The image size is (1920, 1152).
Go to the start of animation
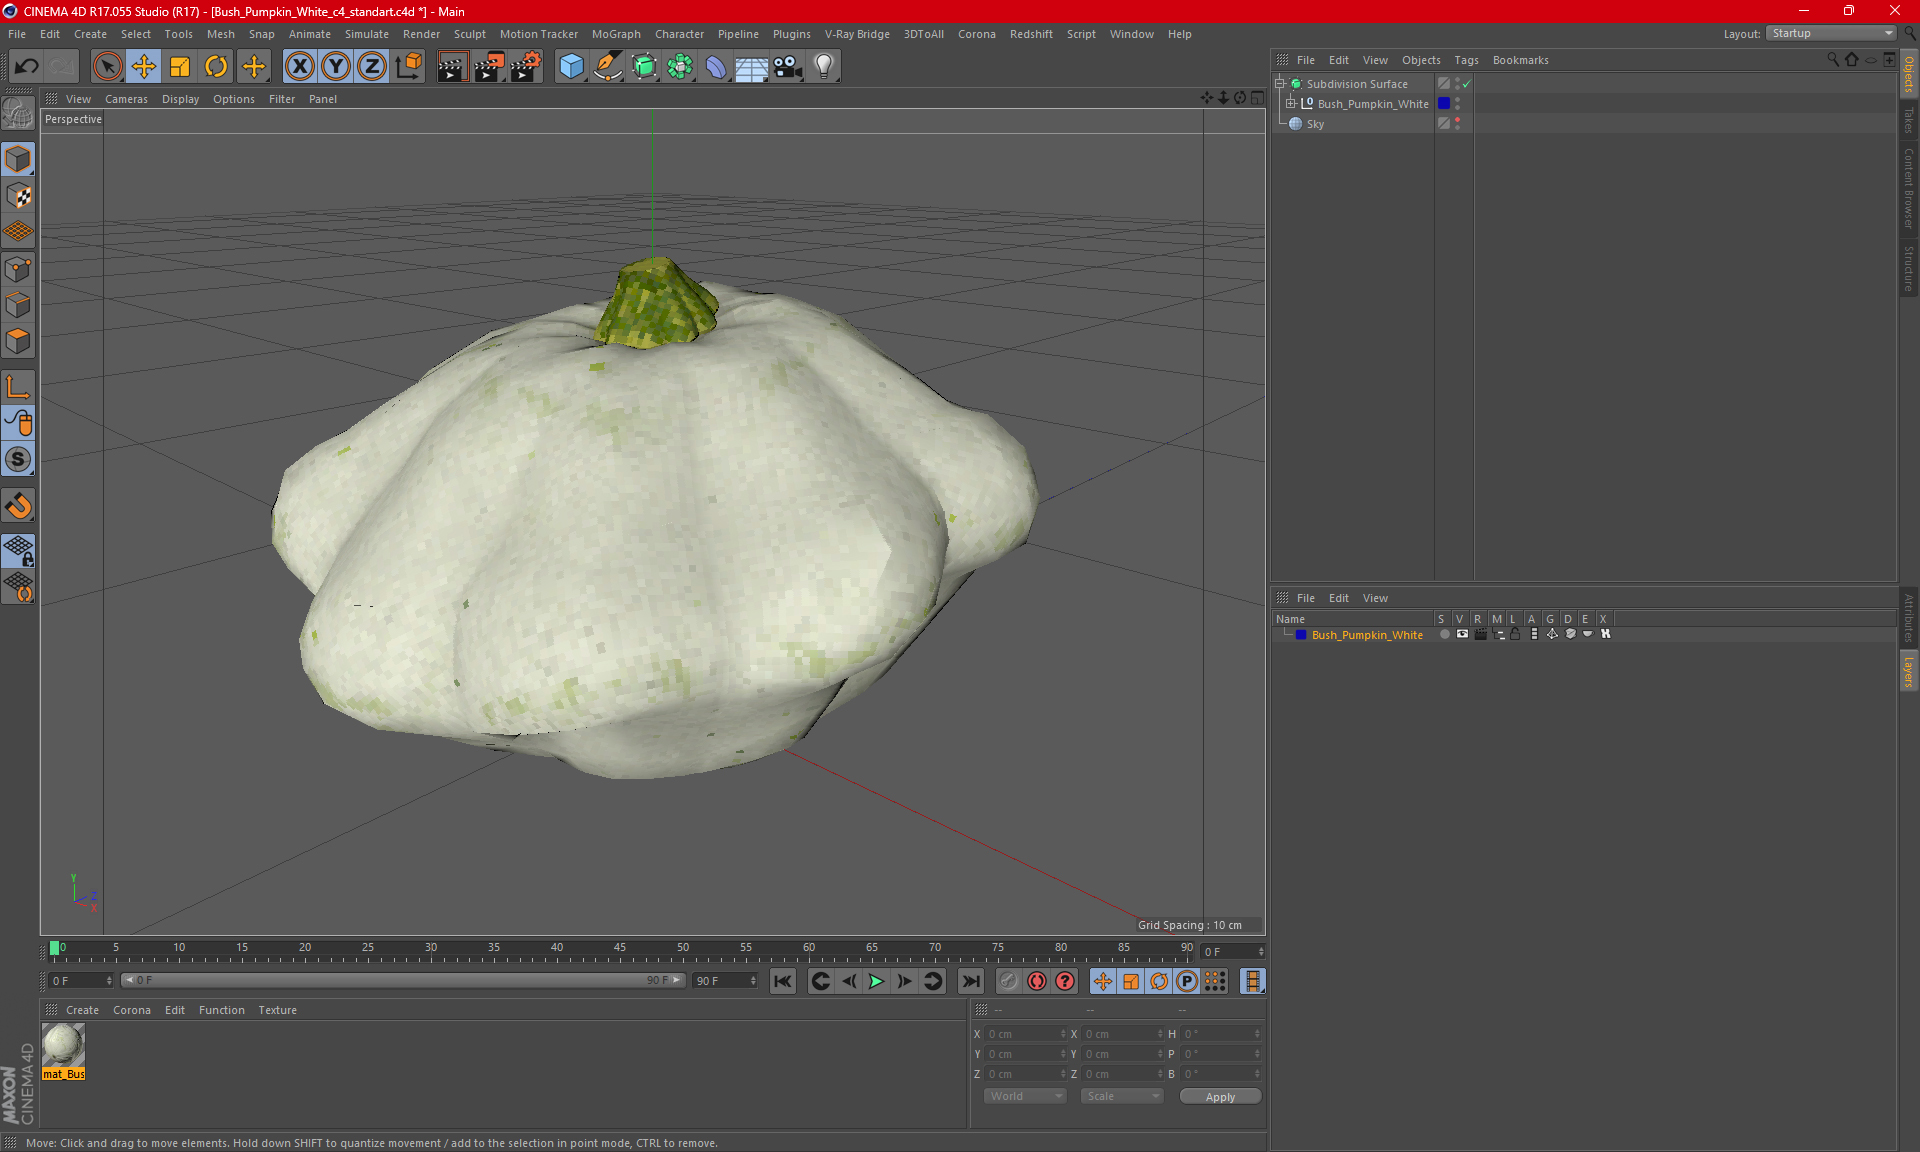point(782,981)
